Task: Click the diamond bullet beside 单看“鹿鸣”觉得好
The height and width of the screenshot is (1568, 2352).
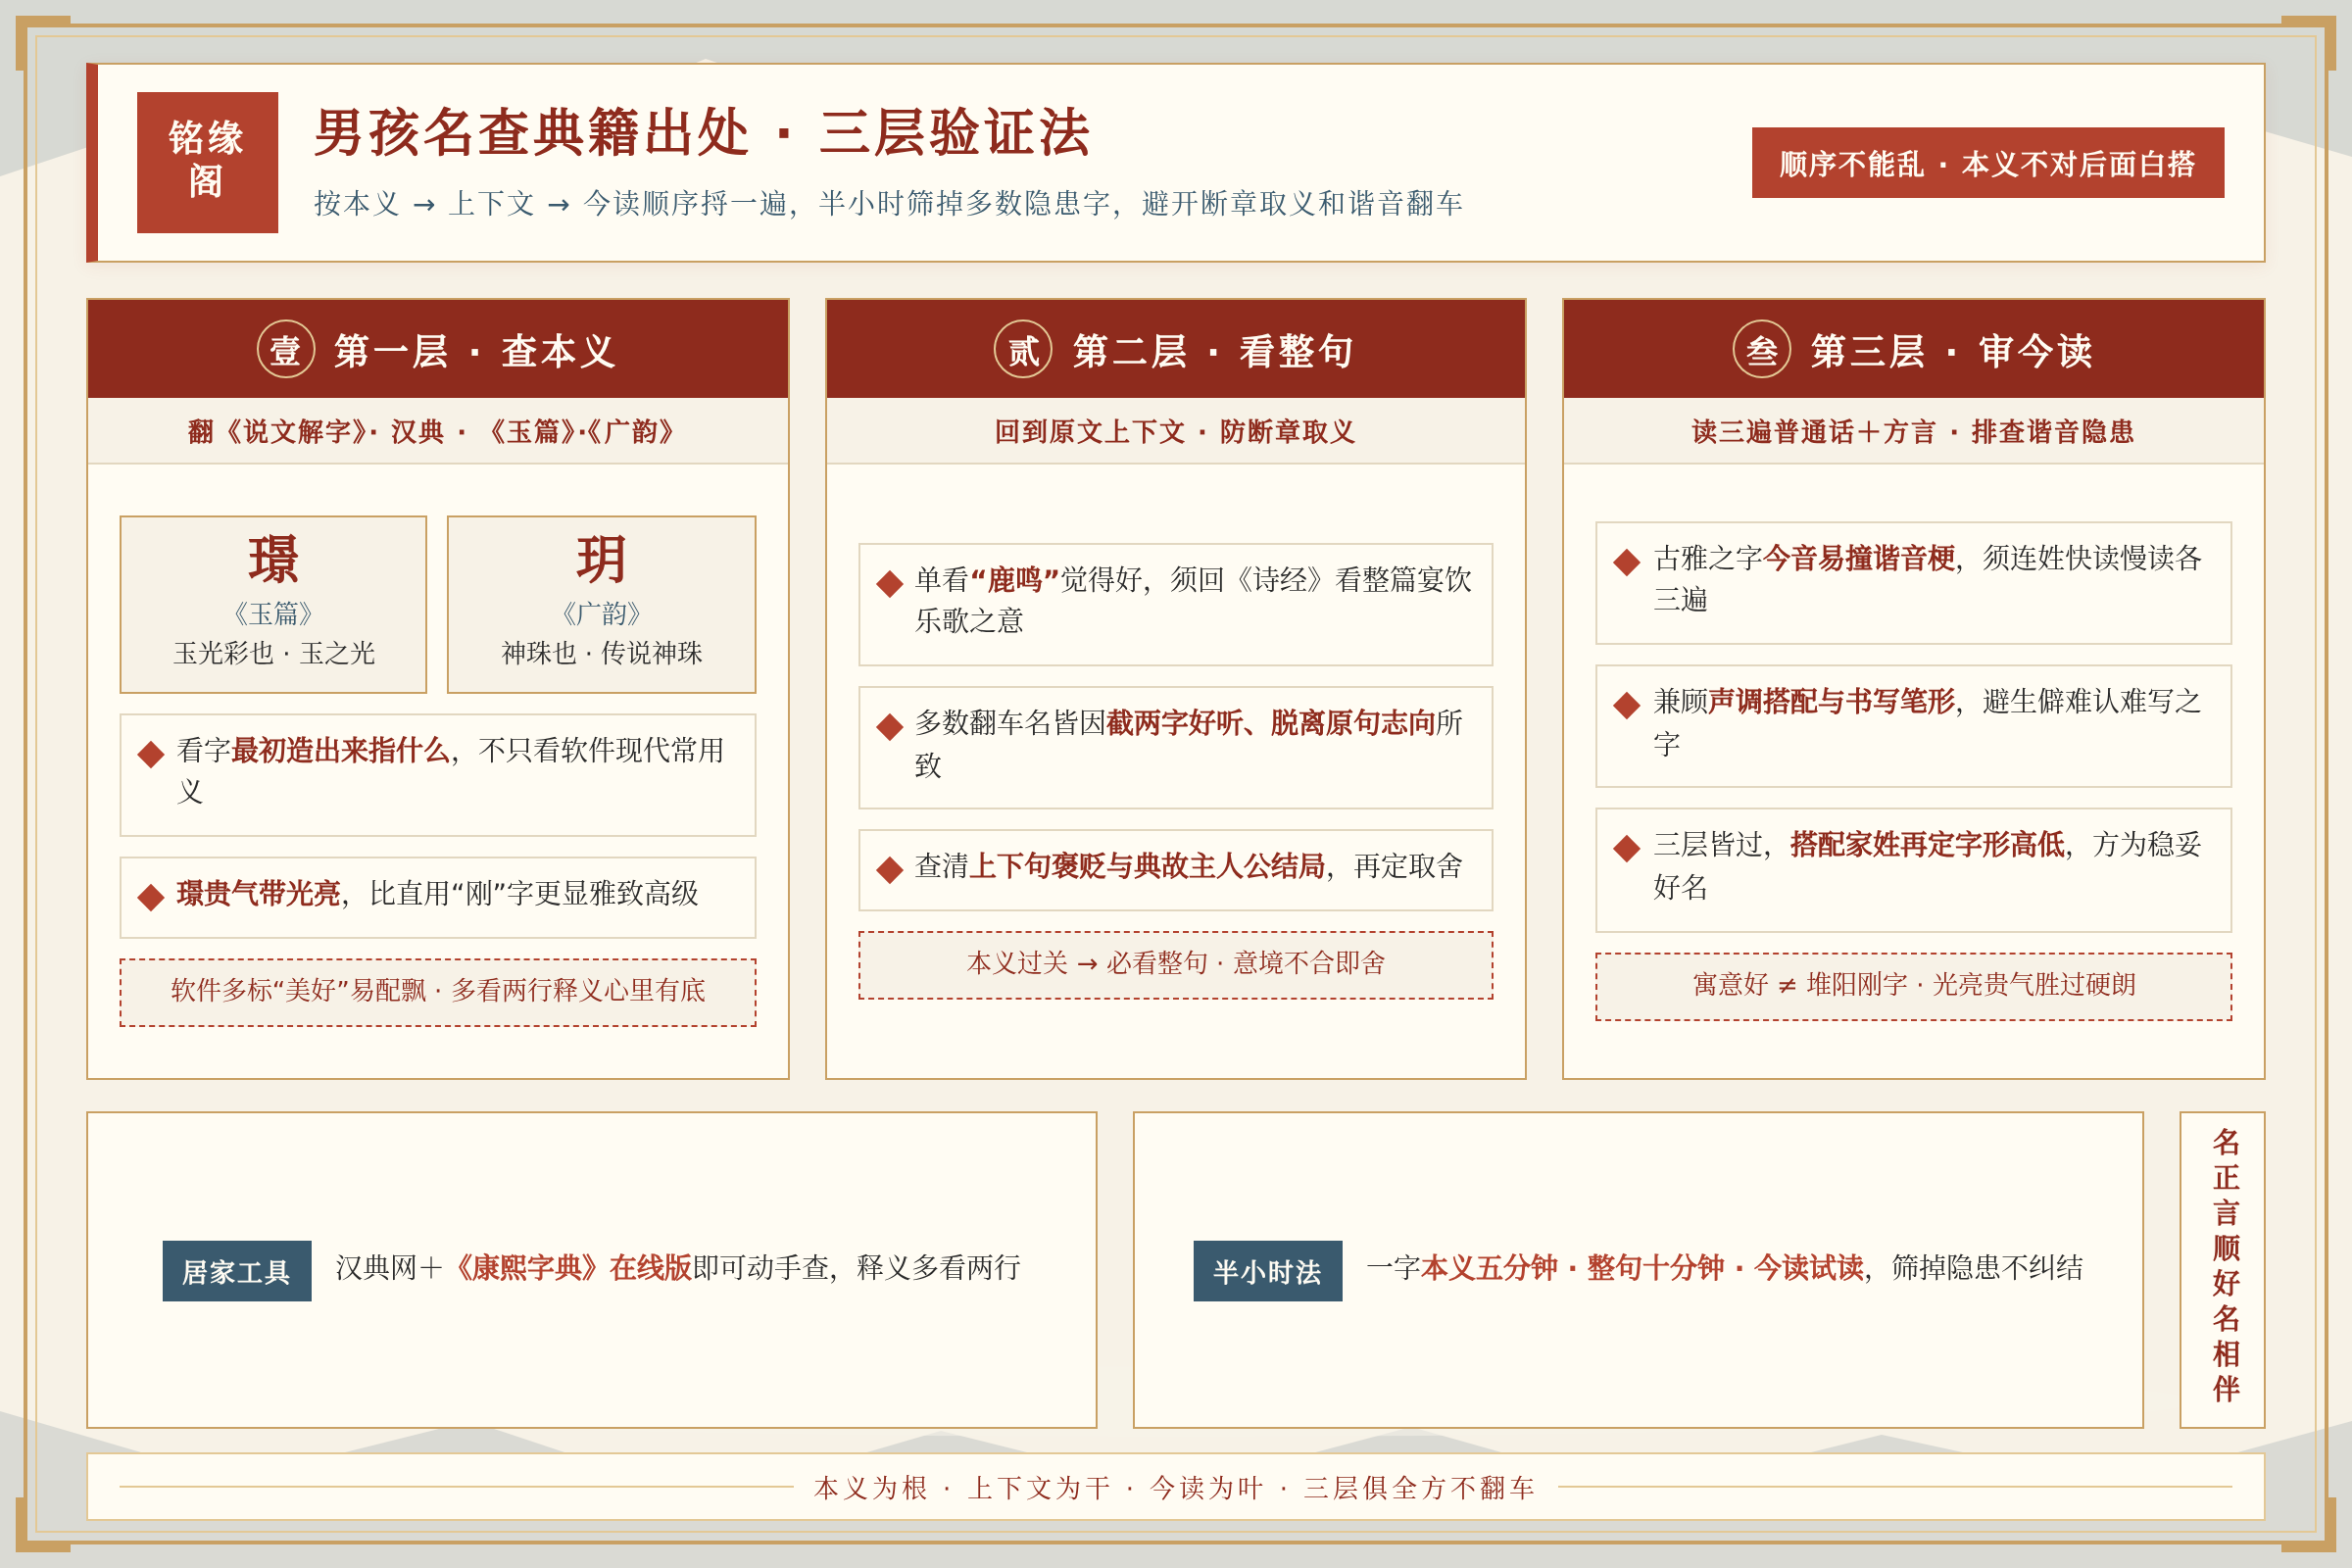Action: 889,584
